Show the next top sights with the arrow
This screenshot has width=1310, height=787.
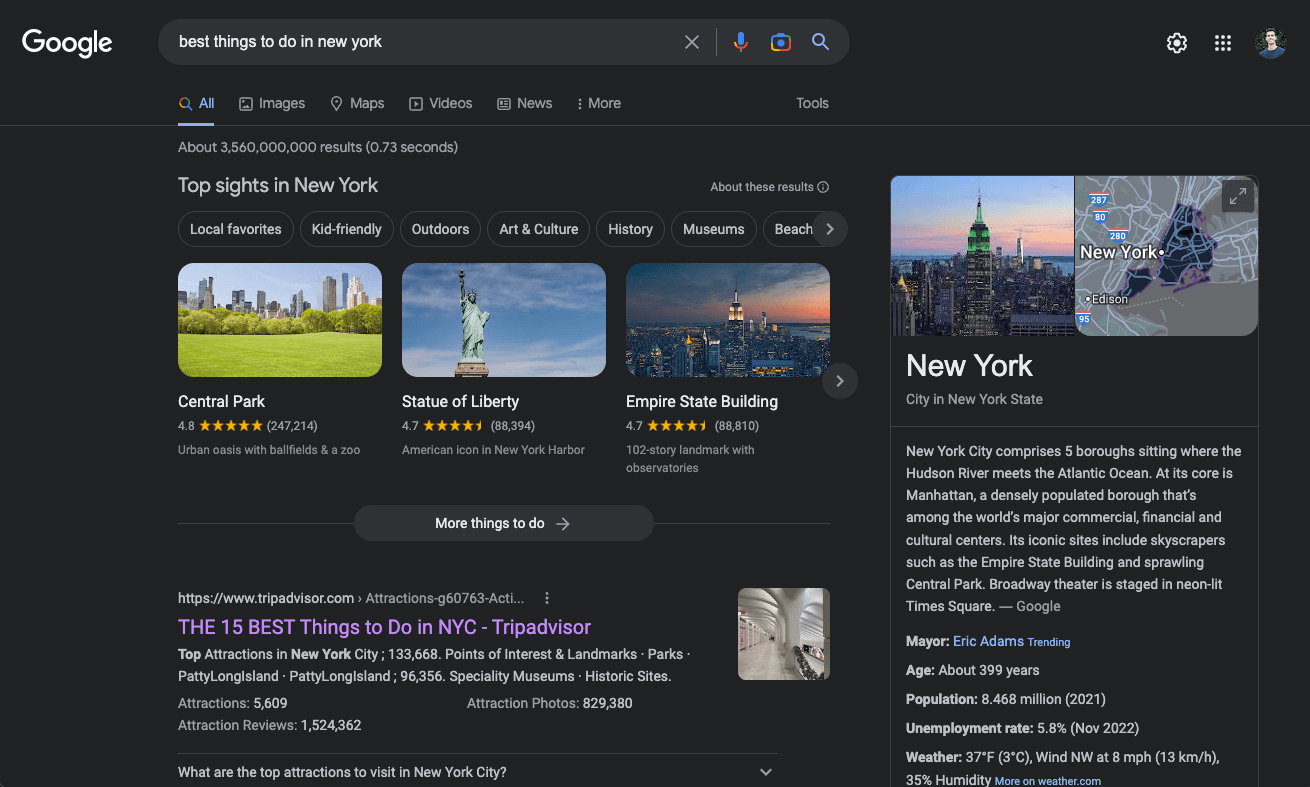(x=840, y=381)
